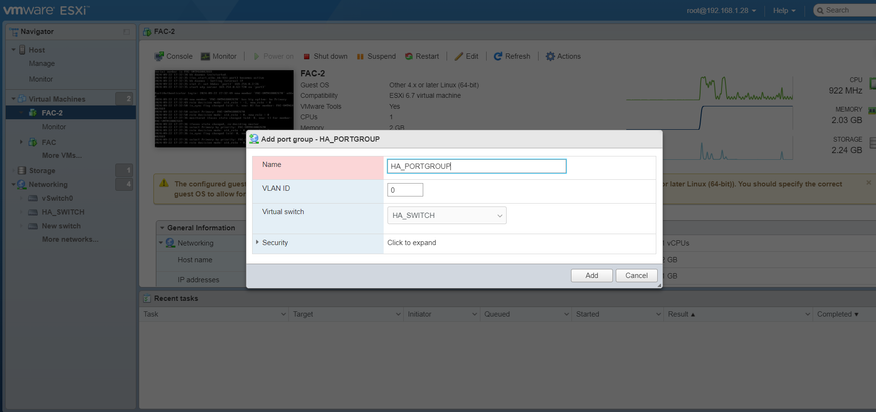Click the Shut down toolbar button
The image size is (876, 412).
[x=325, y=56]
